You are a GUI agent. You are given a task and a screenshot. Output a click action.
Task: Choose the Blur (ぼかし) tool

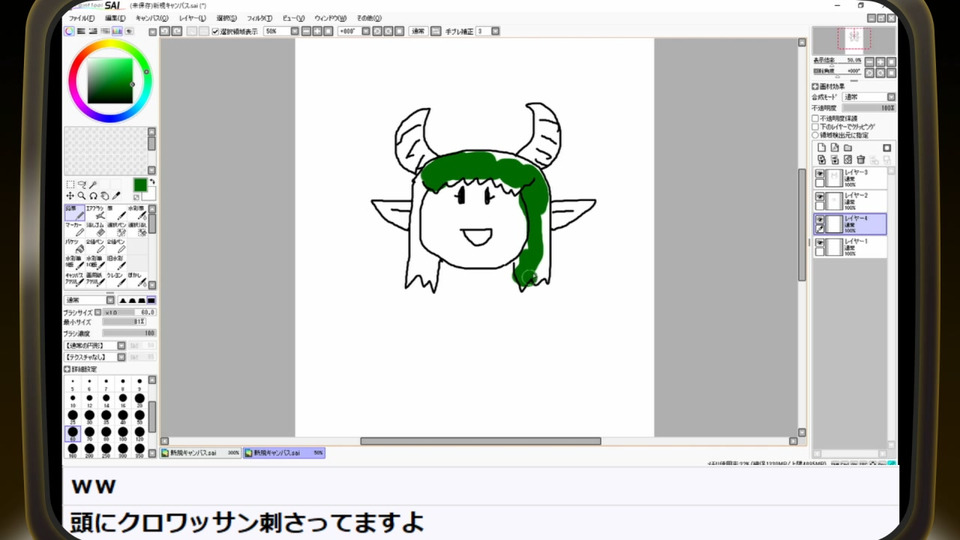(137, 279)
